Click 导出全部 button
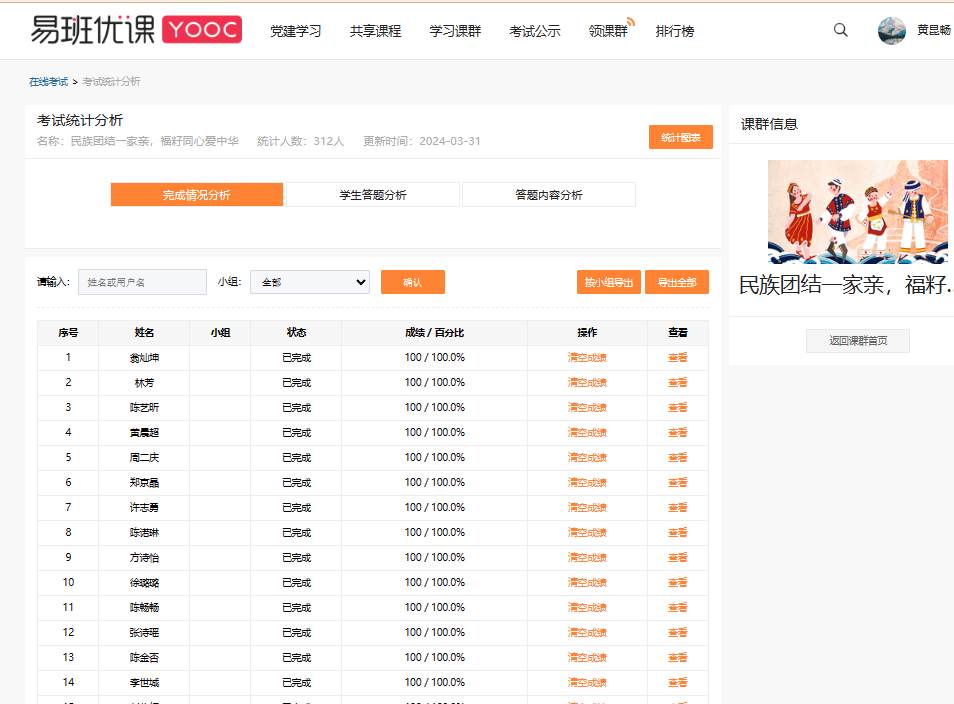Image resolution: width=954 pixels, height=704 pixels. pos(677,283)
